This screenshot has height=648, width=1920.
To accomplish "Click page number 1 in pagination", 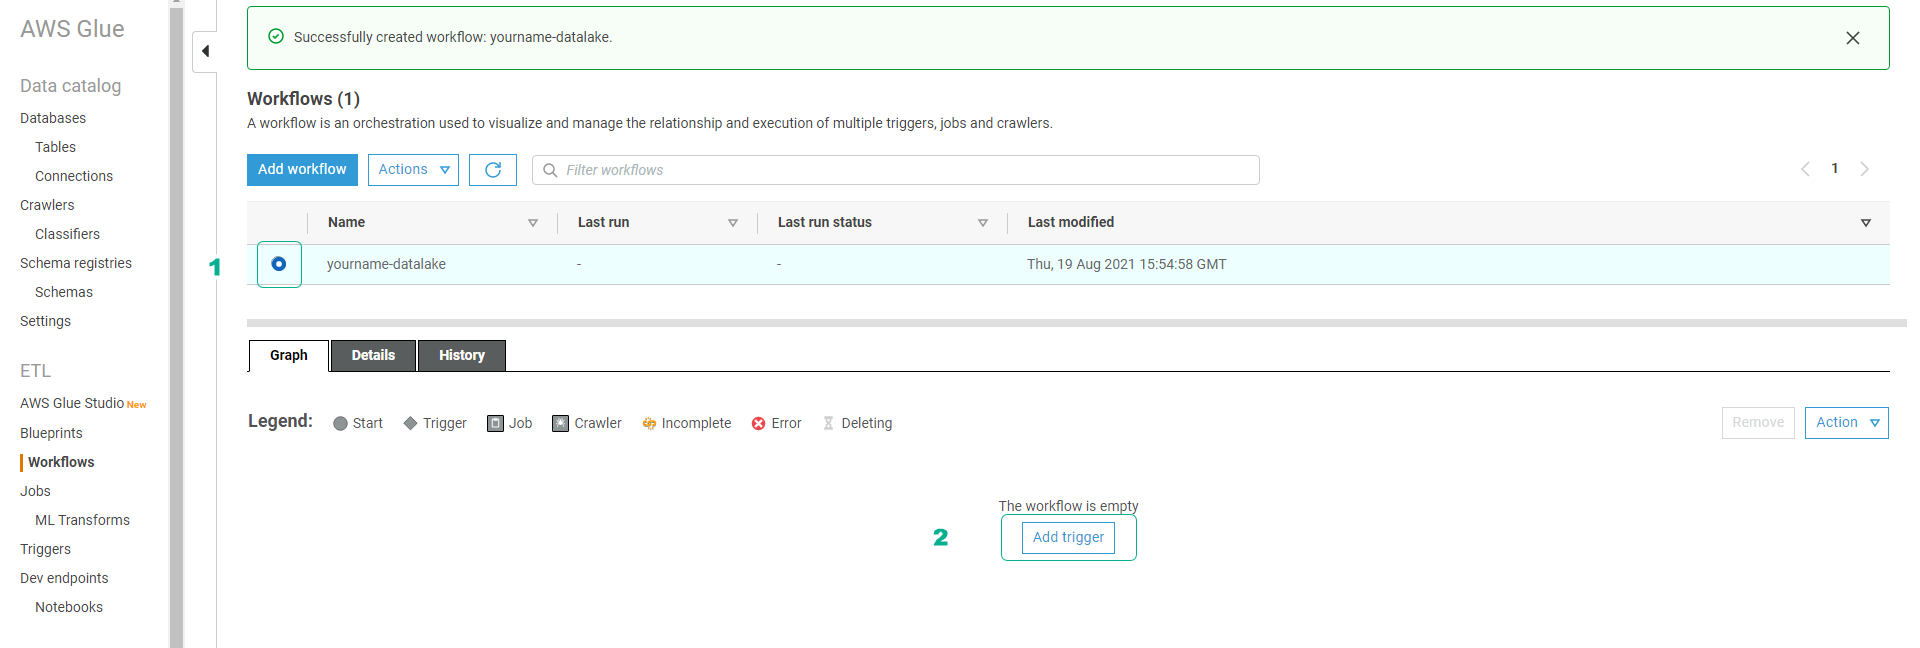I will (1834, 169).
